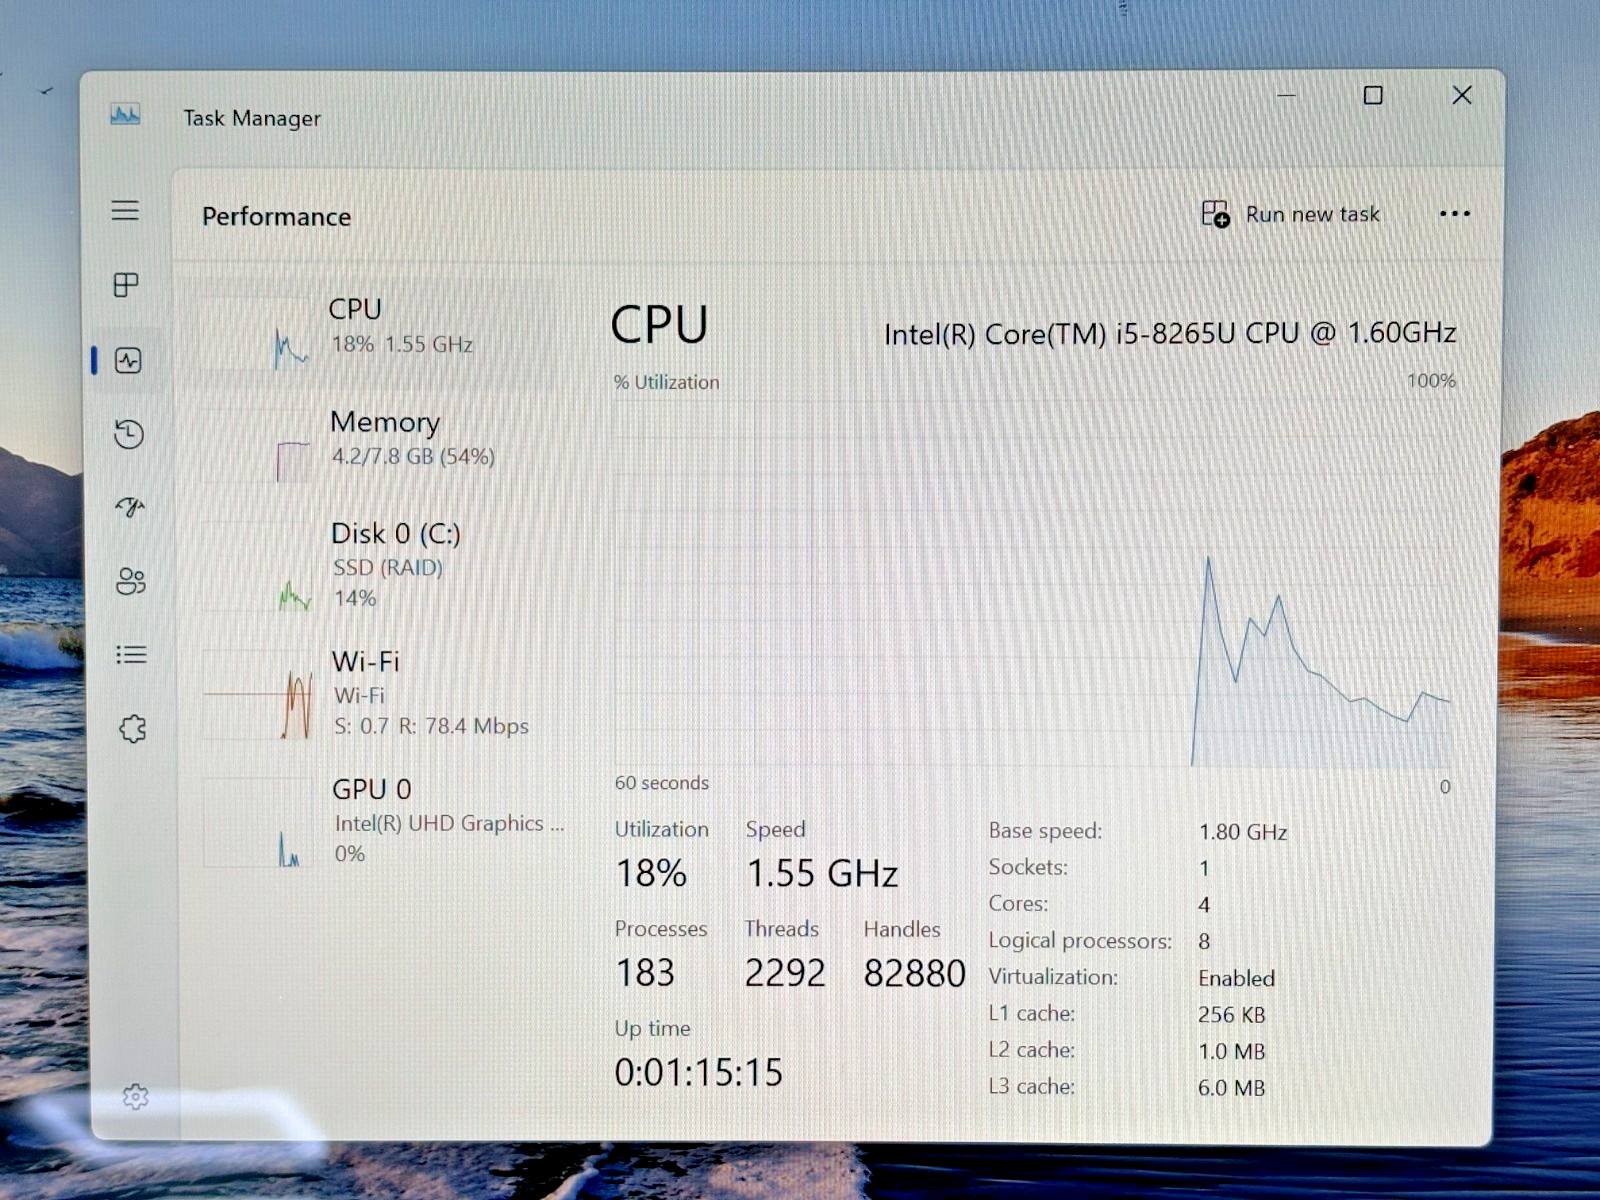Click the Intel(R) UHD Graphics label
The width and height of the screenshot is (1600, 1200).
coord(449,824)
